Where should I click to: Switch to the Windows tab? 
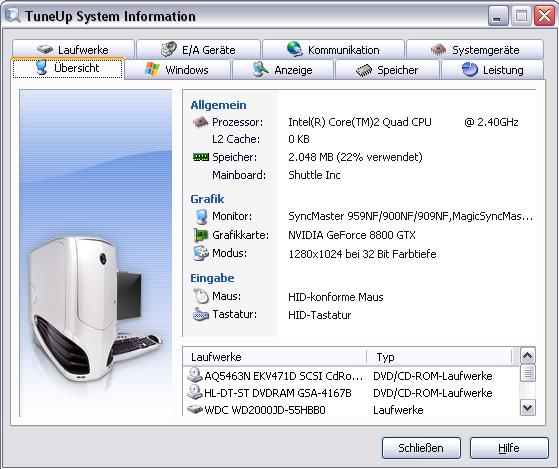[x=177, y=69]
